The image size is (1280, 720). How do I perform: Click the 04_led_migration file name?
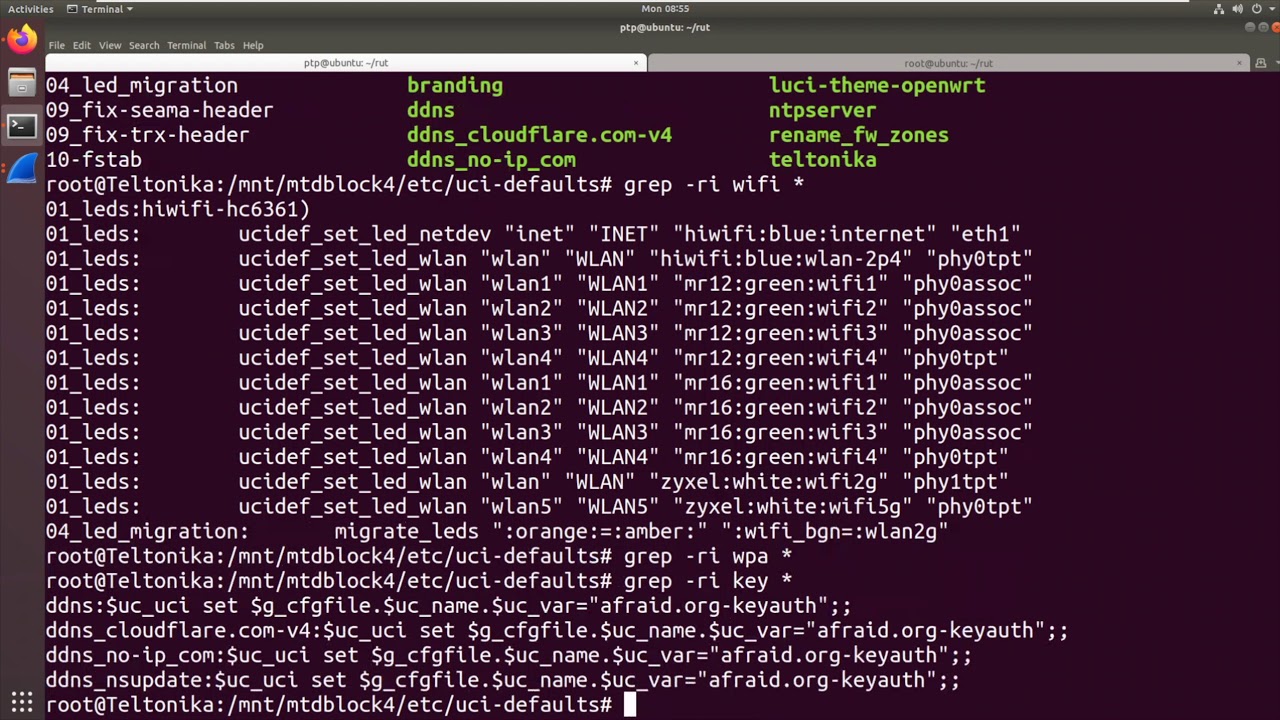point(142,86)
